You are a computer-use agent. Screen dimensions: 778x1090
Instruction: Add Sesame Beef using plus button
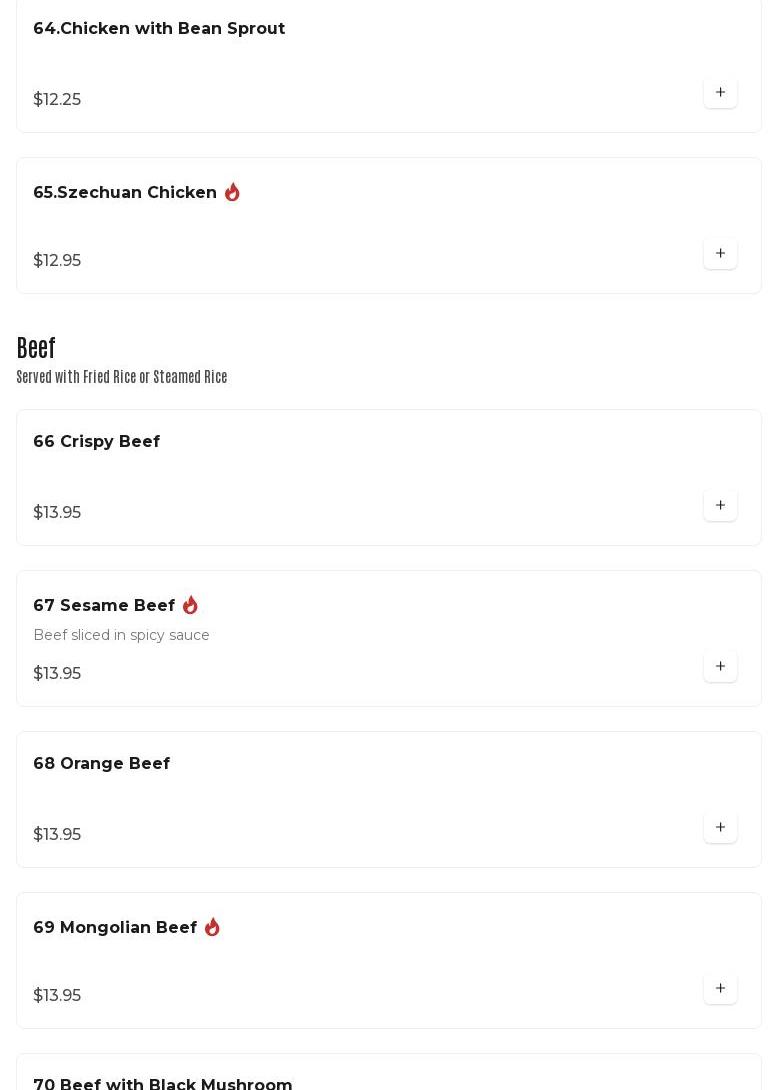point(720,666)
